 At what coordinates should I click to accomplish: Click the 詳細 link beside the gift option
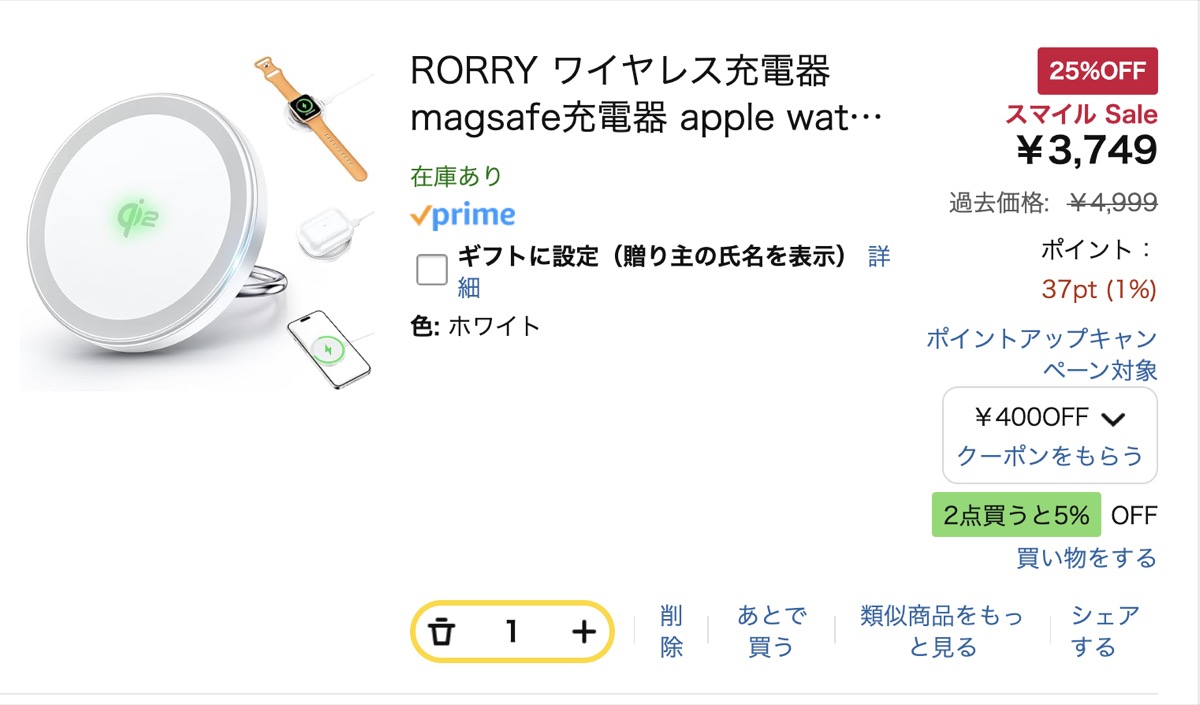click(877, 257)
